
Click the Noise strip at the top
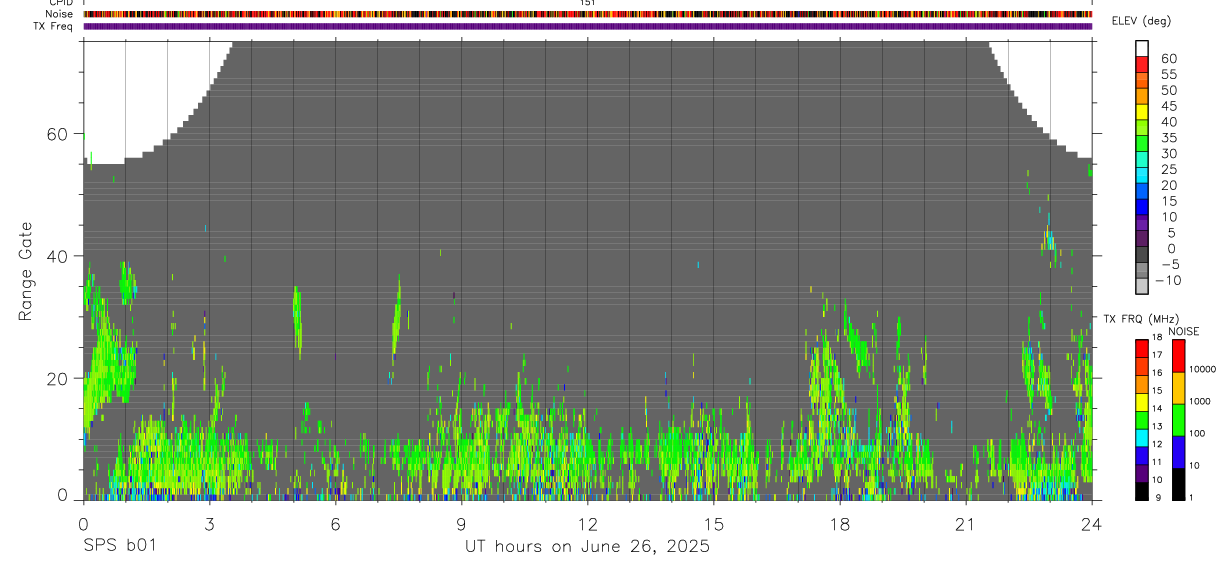click(x=587, y=14)
